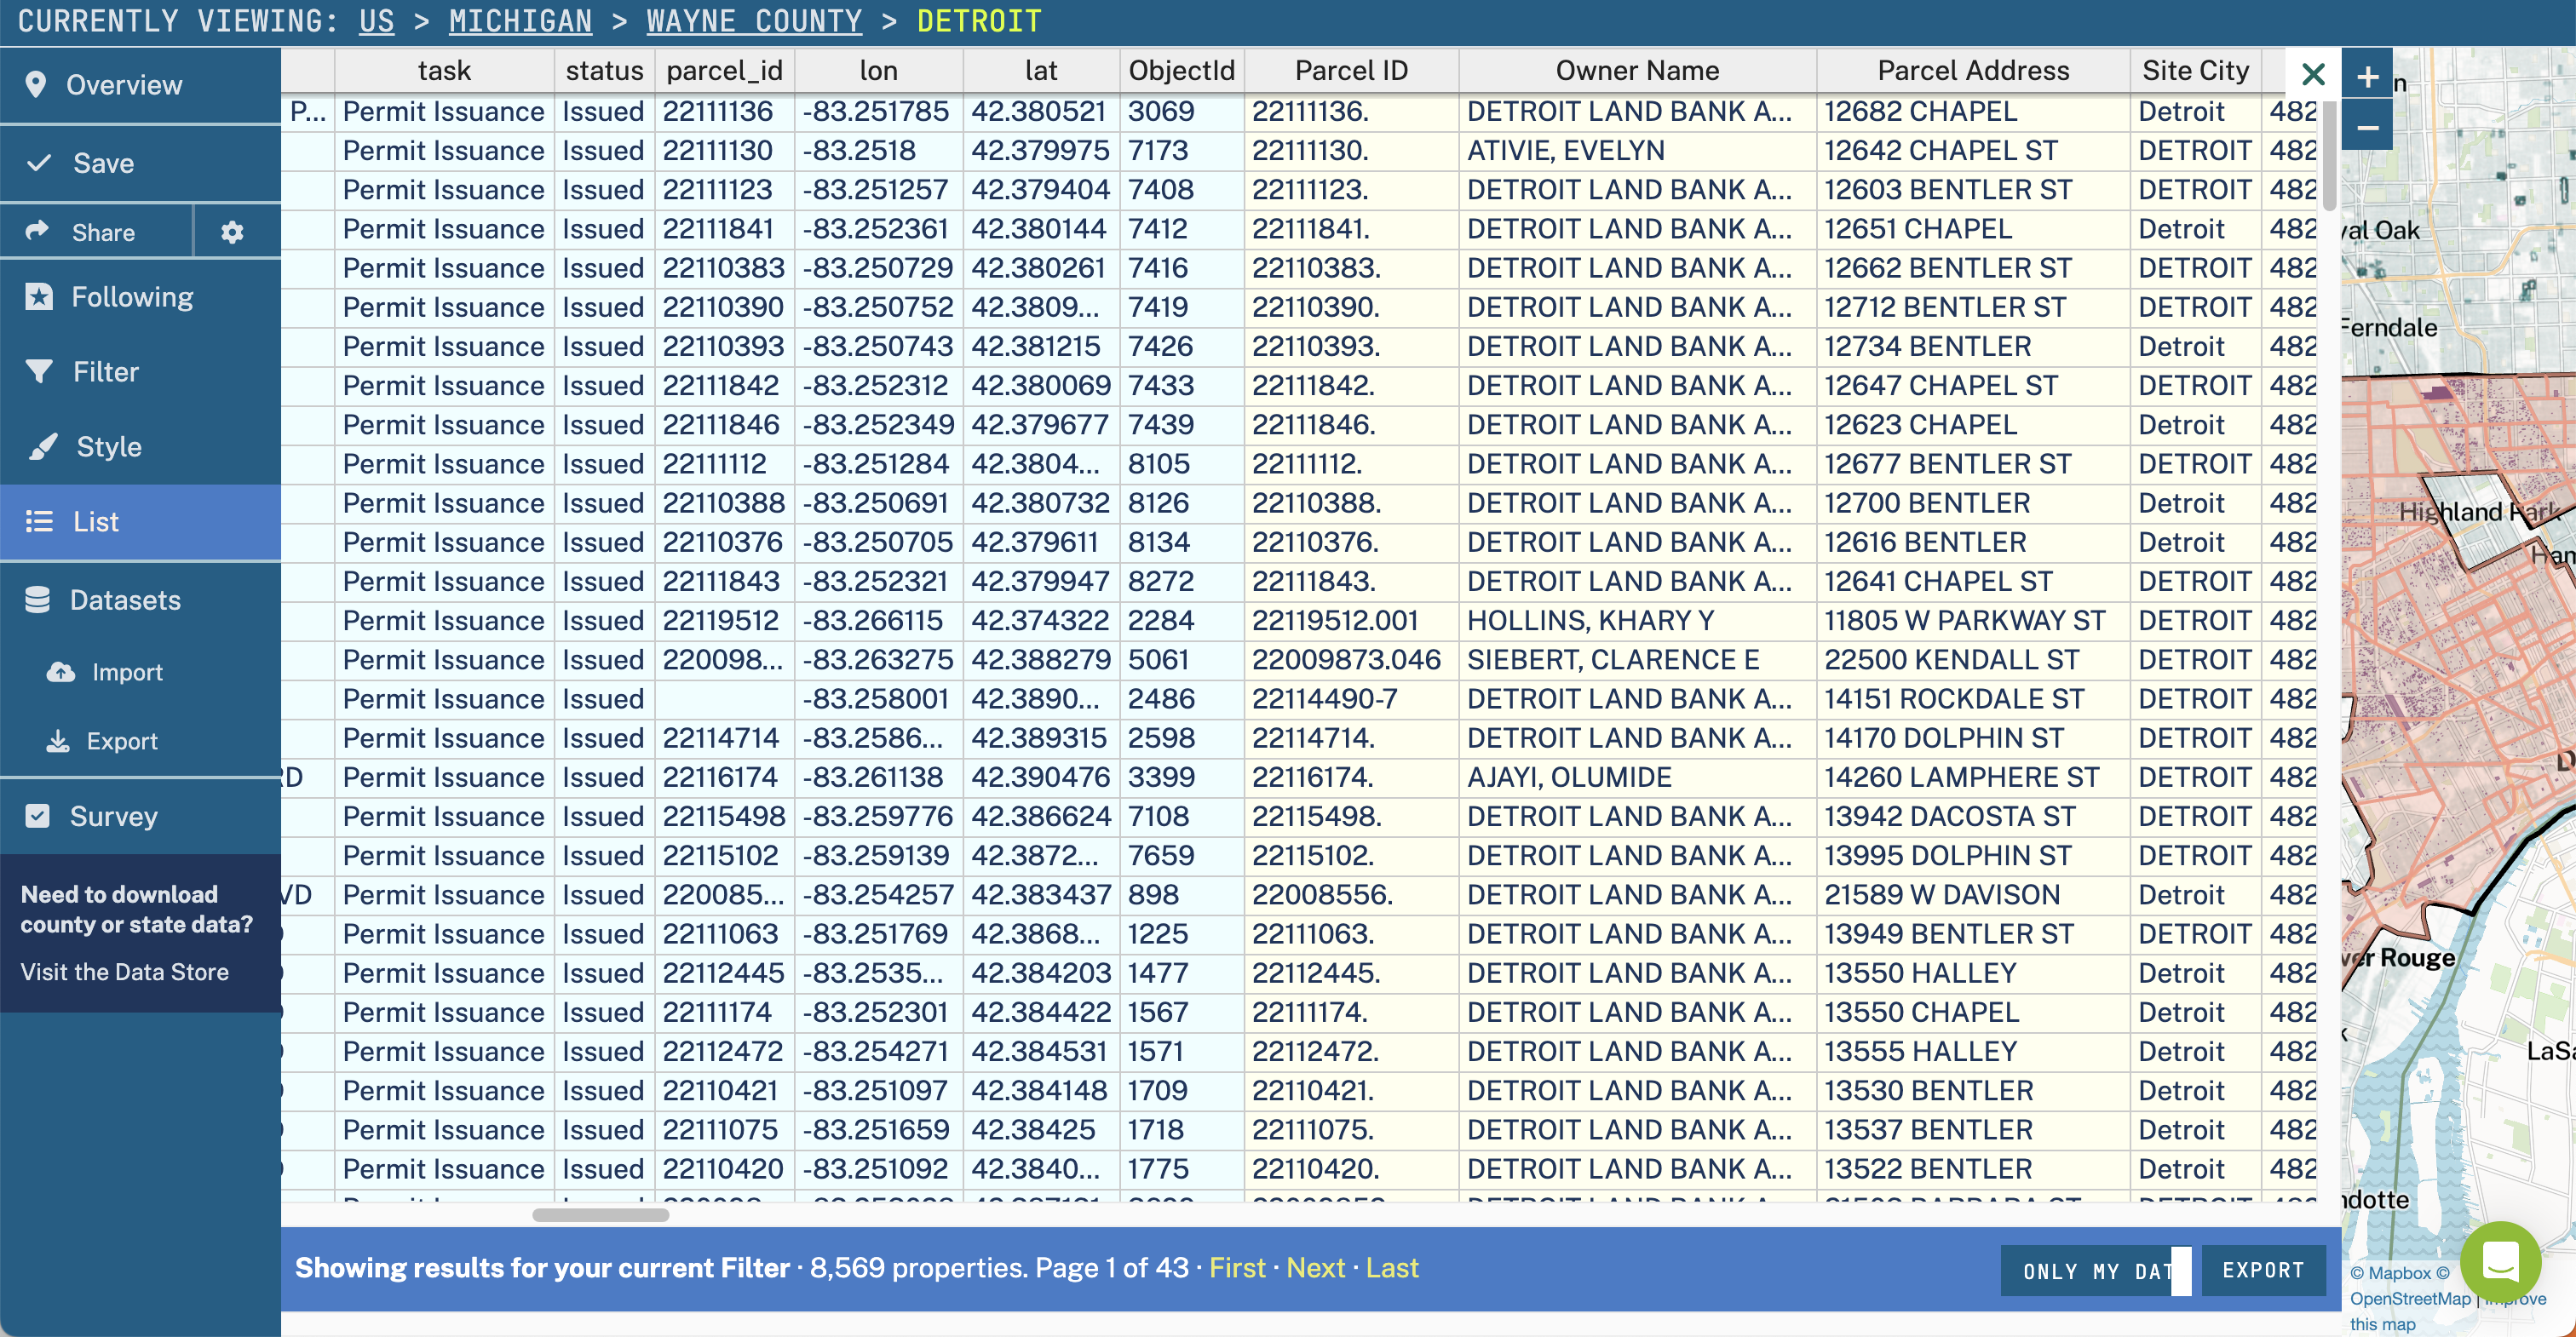The height and width of the screenshot is (1337, 2576).
Task: Click the Filter funnel icon
Action: pos(39,372)
